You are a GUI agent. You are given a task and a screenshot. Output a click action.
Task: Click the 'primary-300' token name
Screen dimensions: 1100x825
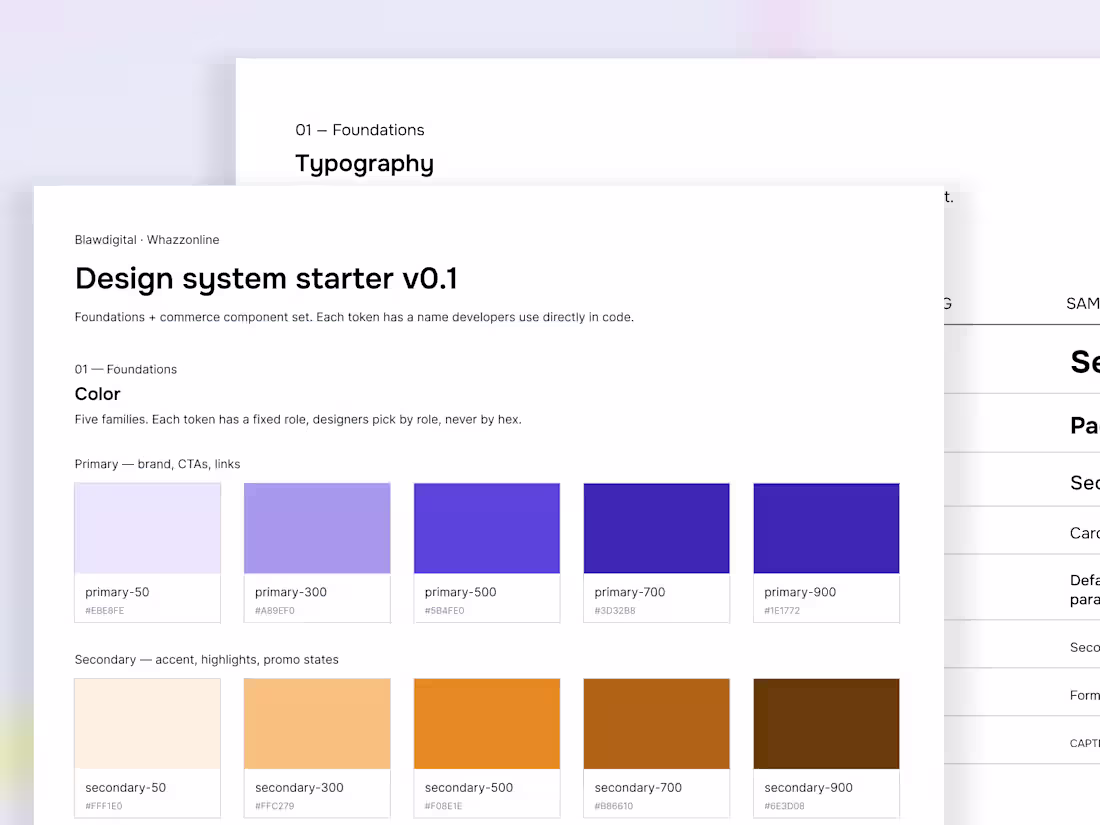point(290,592)
